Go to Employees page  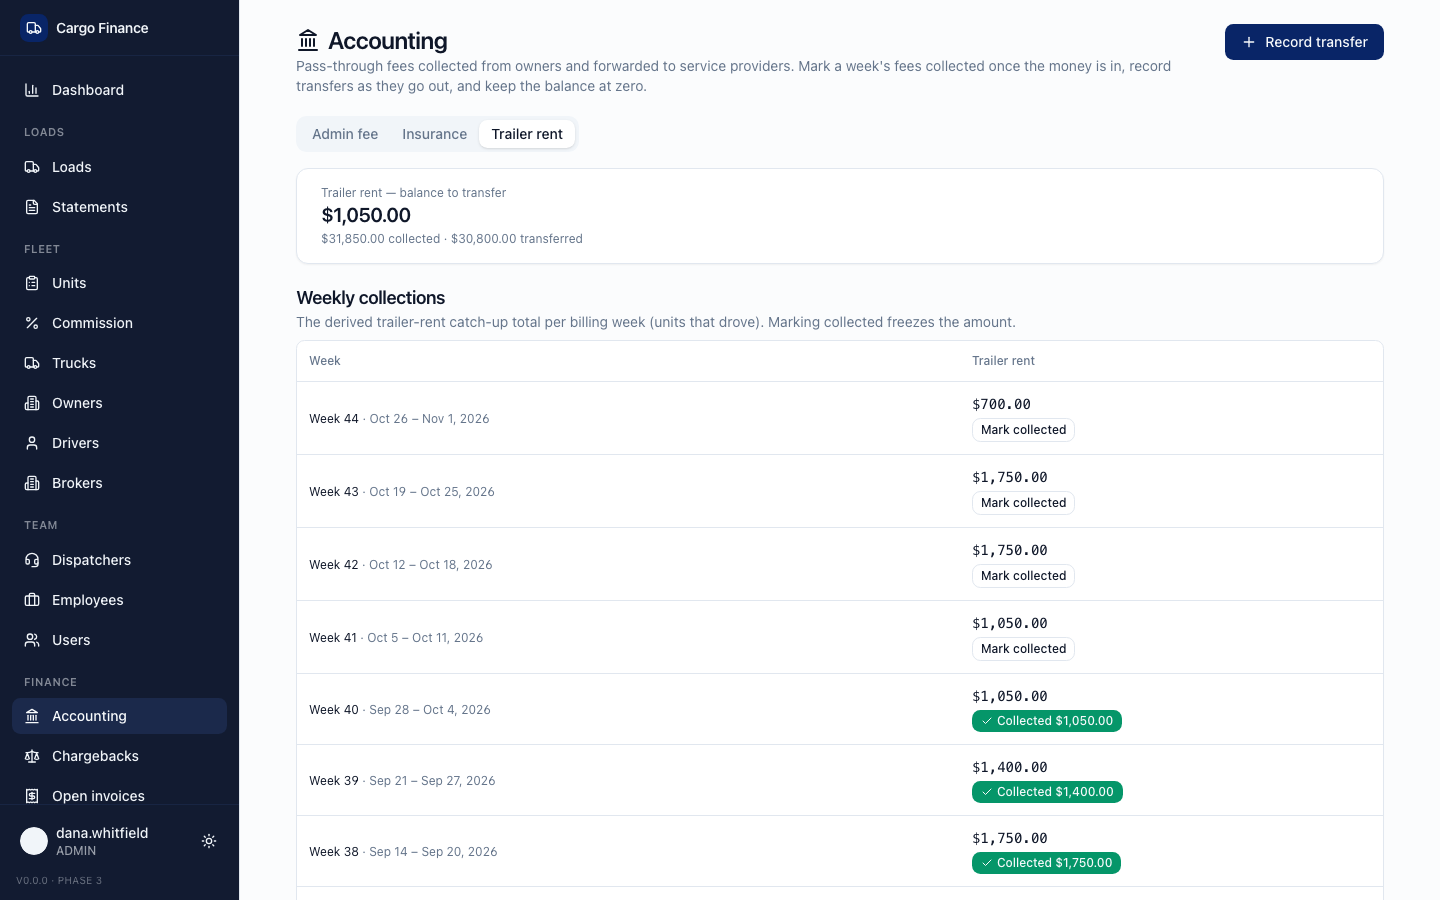click(119, 600)
